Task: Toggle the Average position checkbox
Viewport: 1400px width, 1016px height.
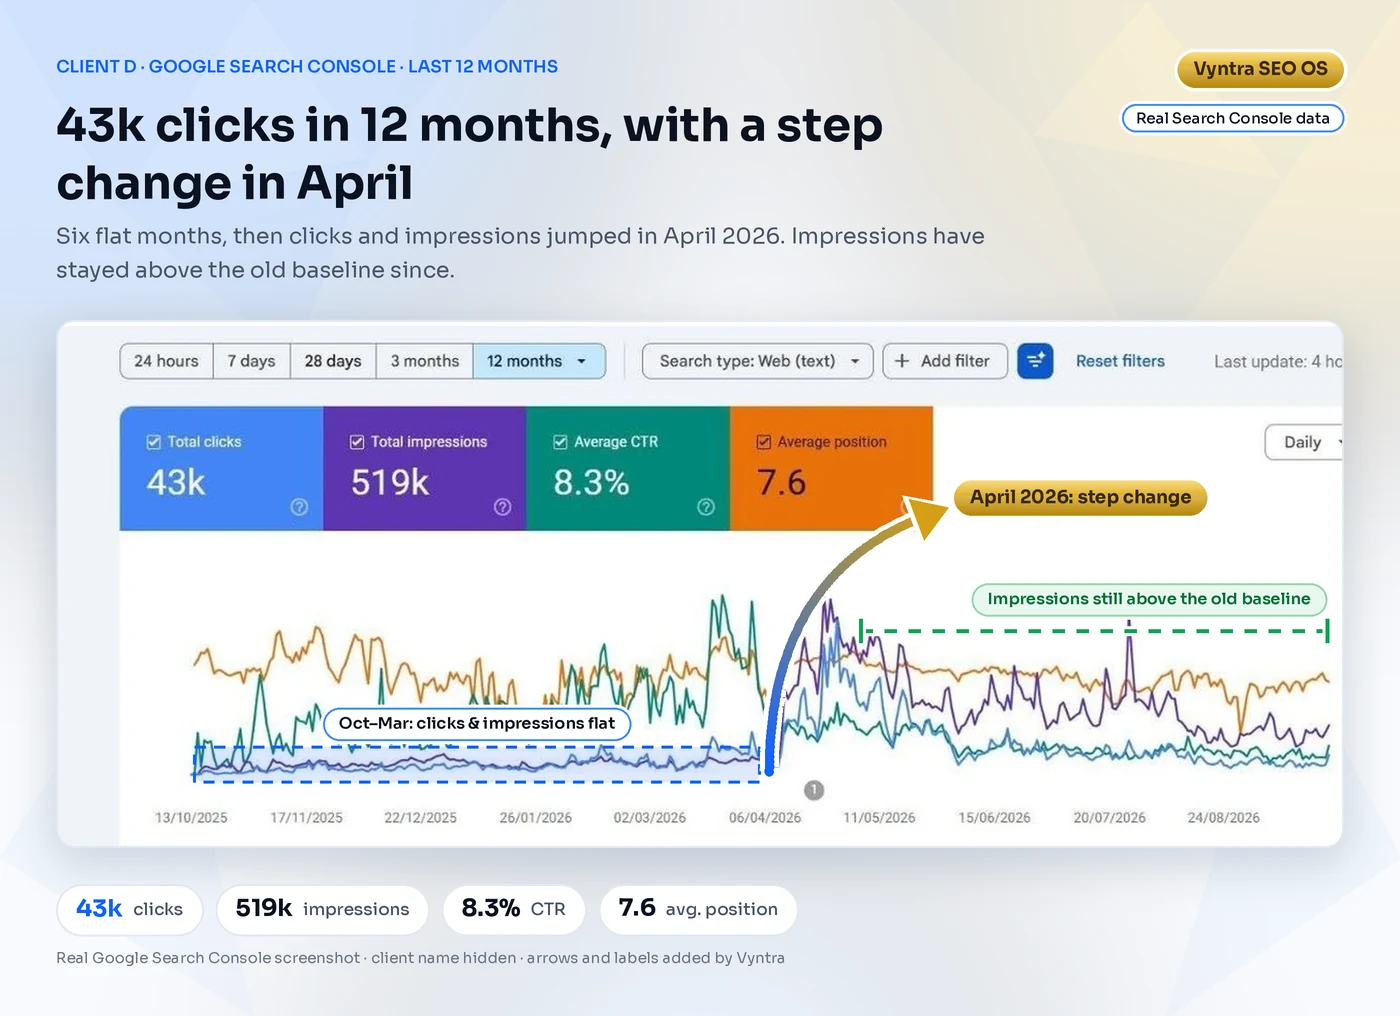Action: pos(764,442)
